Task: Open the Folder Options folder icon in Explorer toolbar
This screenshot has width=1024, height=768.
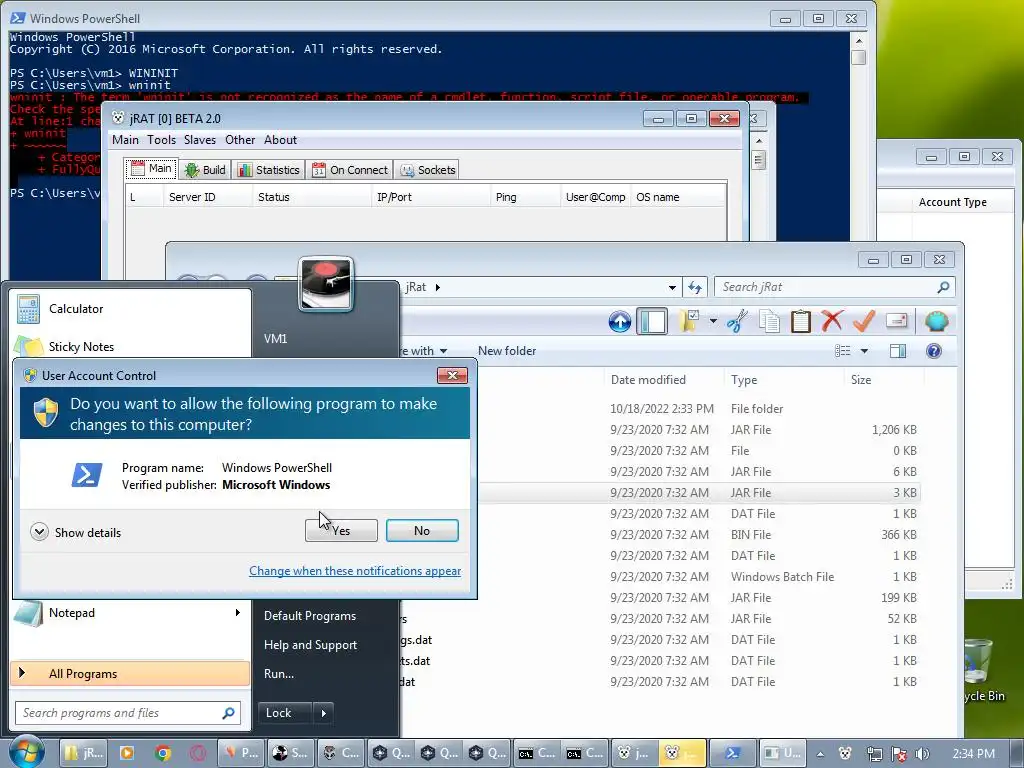Action: click(689, 321)
